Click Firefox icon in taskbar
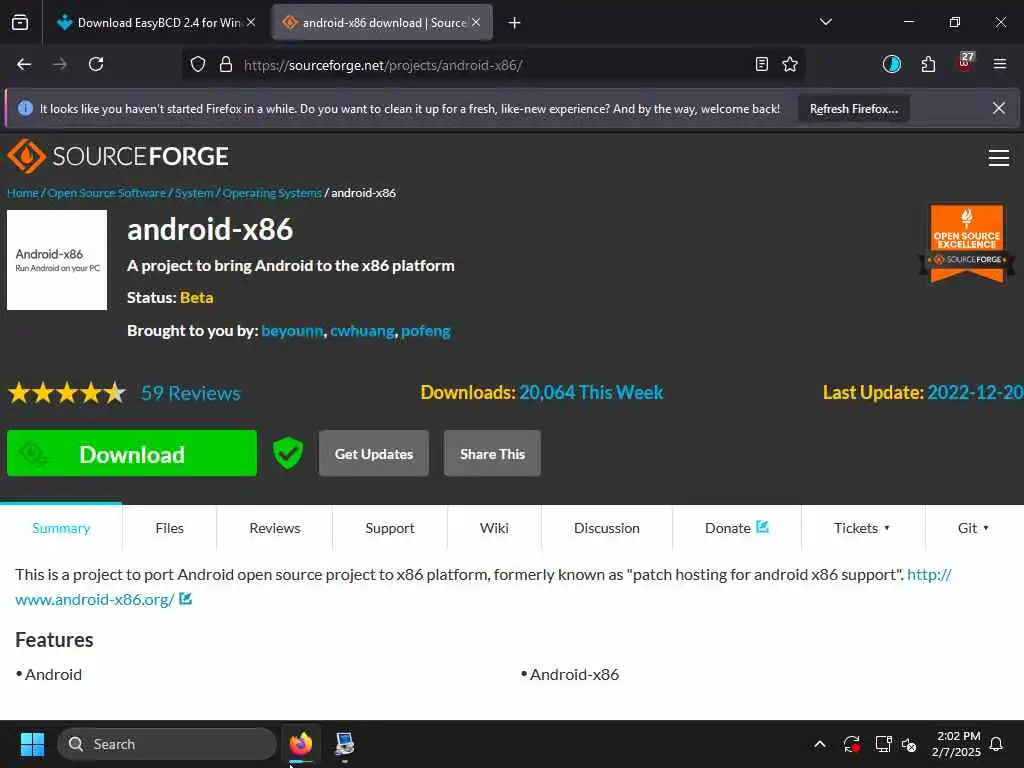 (x=301, y=744)
